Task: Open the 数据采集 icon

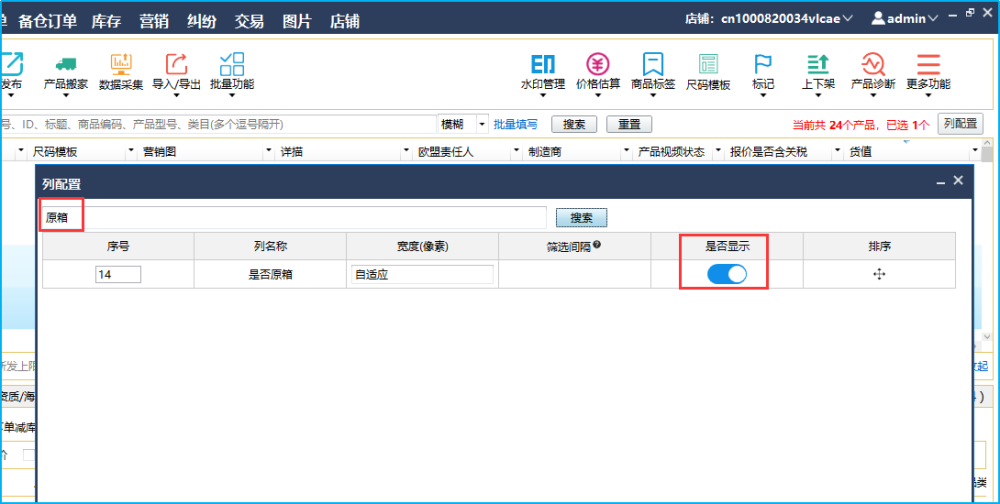Action: point(121,64)
